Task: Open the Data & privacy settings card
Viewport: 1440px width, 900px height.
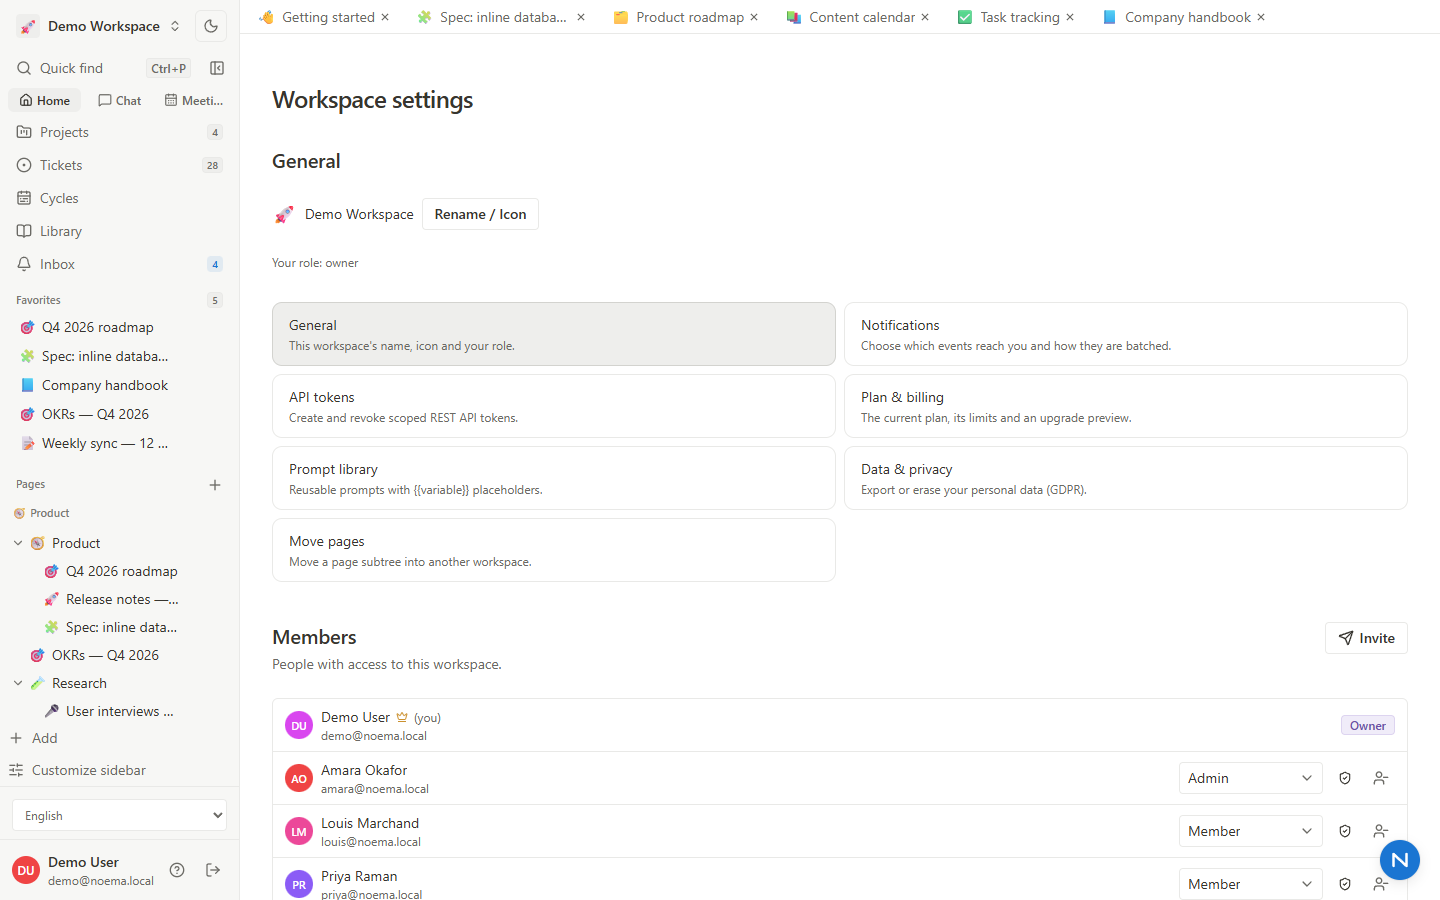Action: coord(1126,478)
